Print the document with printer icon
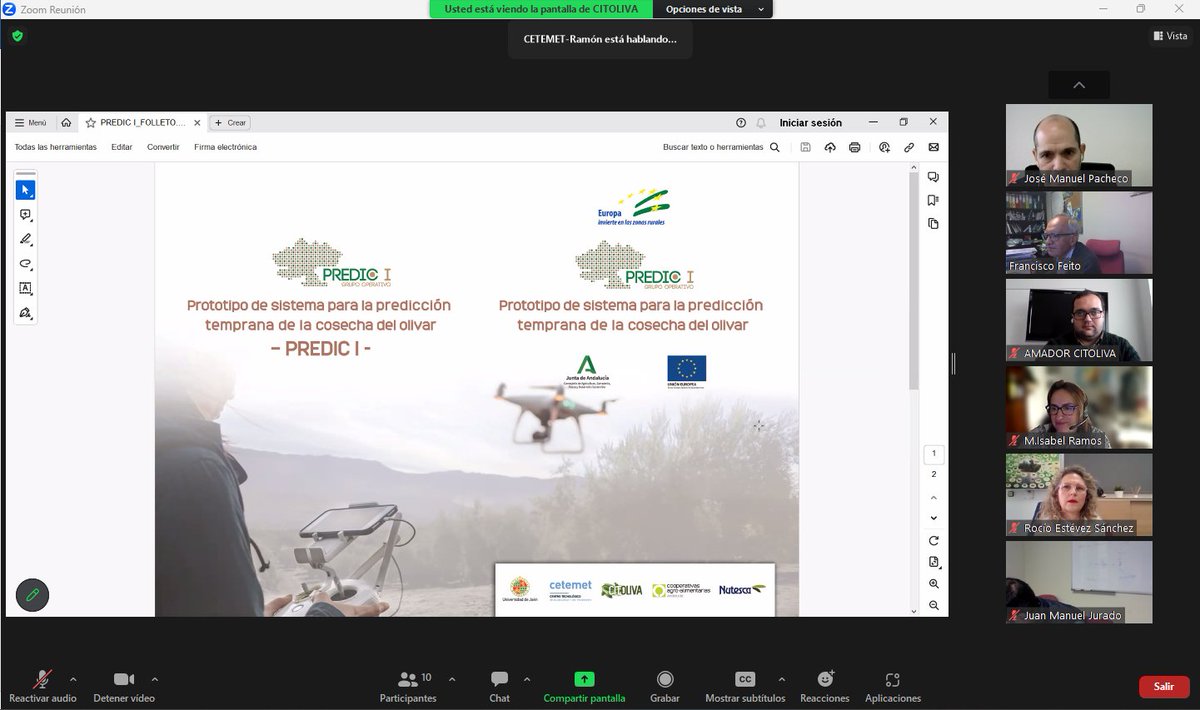This screenshot has width=1200, height=710. (x=854, y=147)
